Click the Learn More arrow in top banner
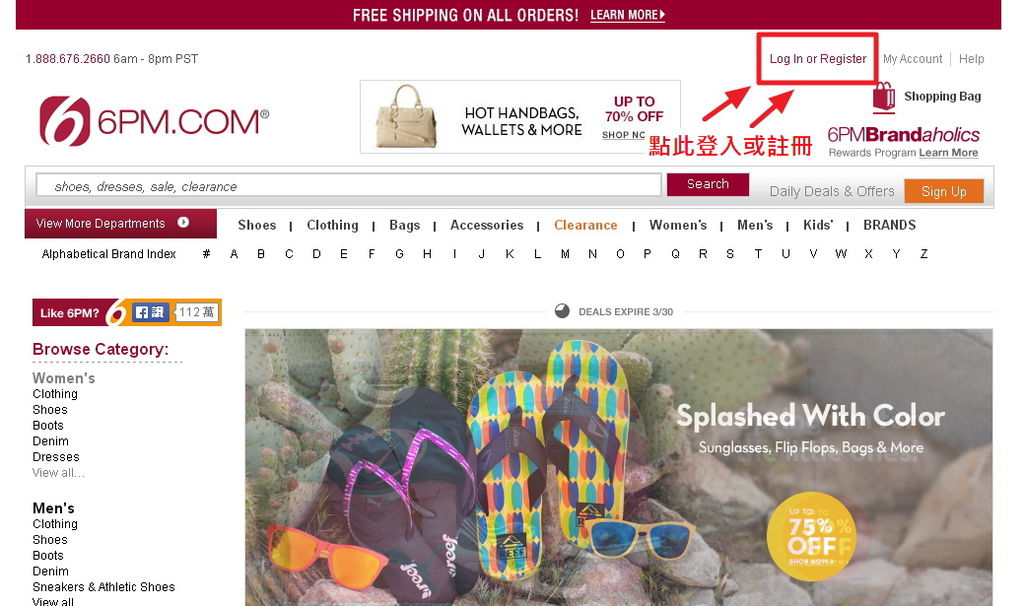The image size is (1024, 606). pyautogui.click(x=662, y=14)
